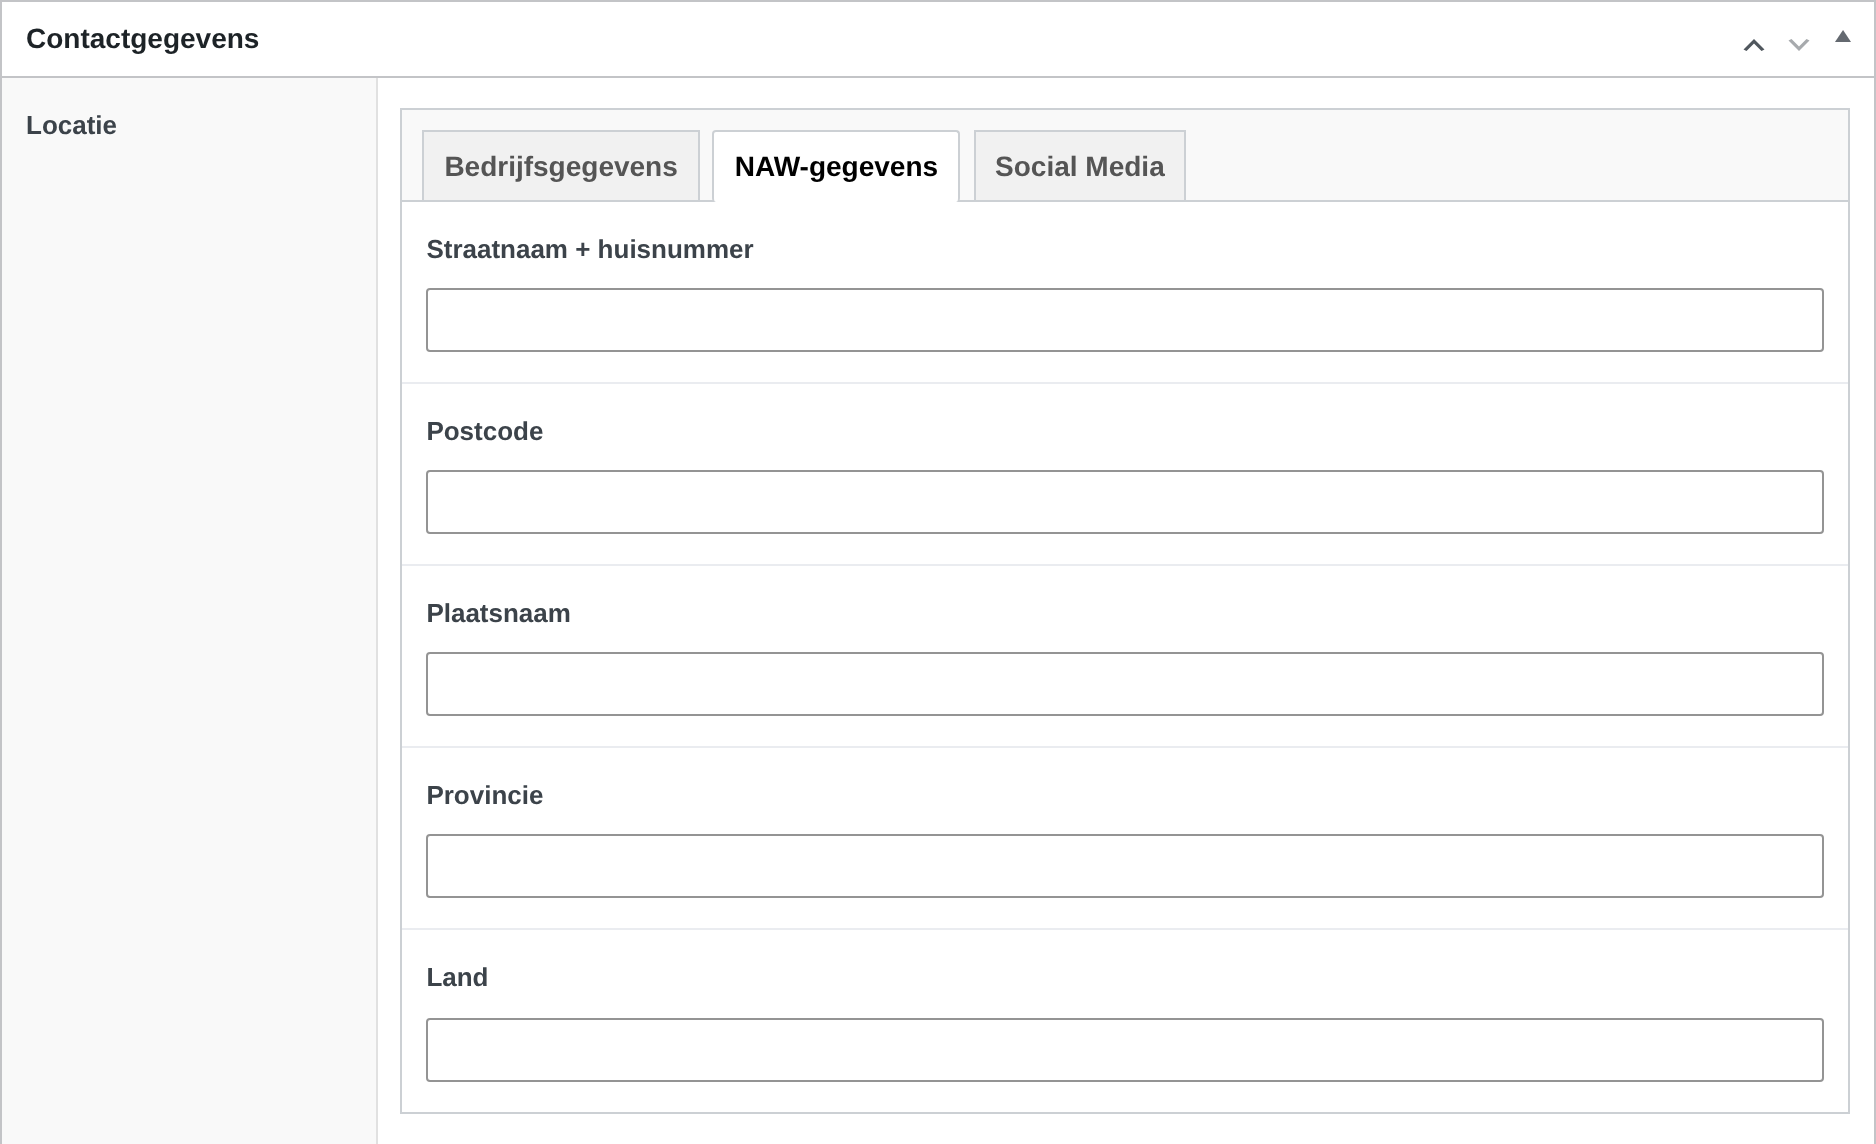Select the Plaatsnaam text box

point(1125,684)
